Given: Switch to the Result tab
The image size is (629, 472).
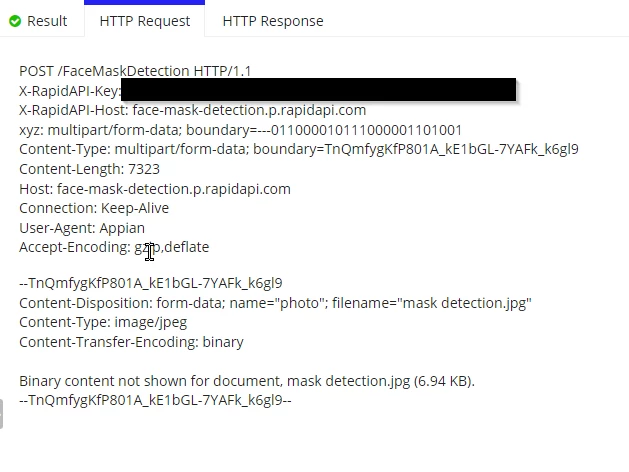Looking at the screenshot, I should point(39,21).
